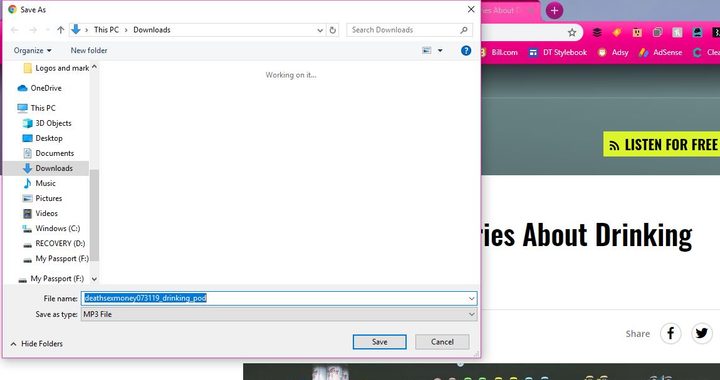Click the search magnifier in Search Downloads
Viewport: 720px width, 380px height.
(464, 30)
